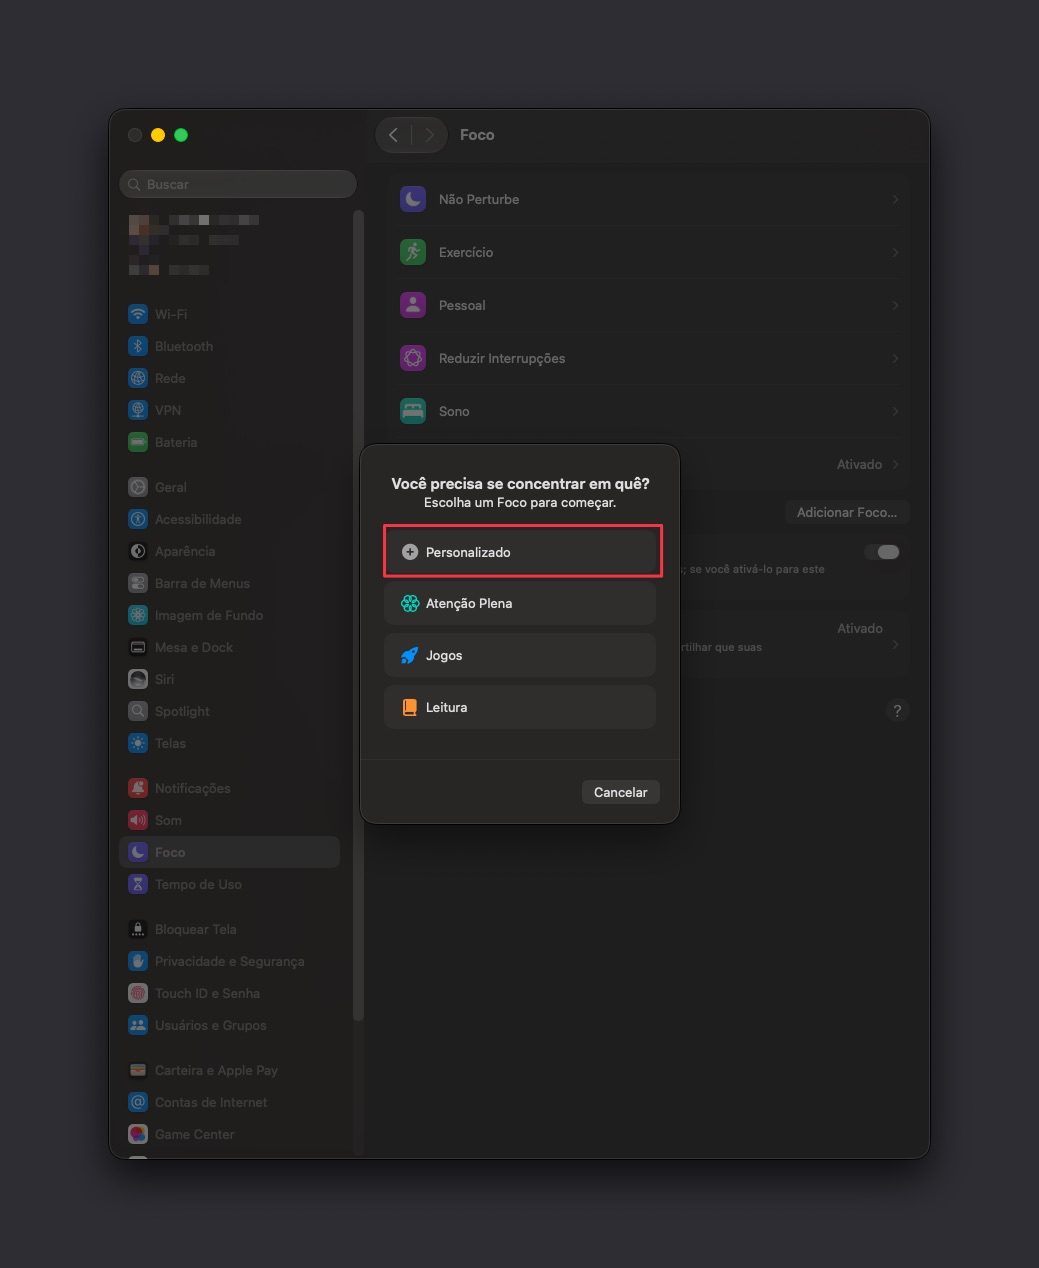The height and width of the screenshot is (1268, 1039).
Task: Open Spotlight settings
Action: pyautogui.click(x=229, y=711)
